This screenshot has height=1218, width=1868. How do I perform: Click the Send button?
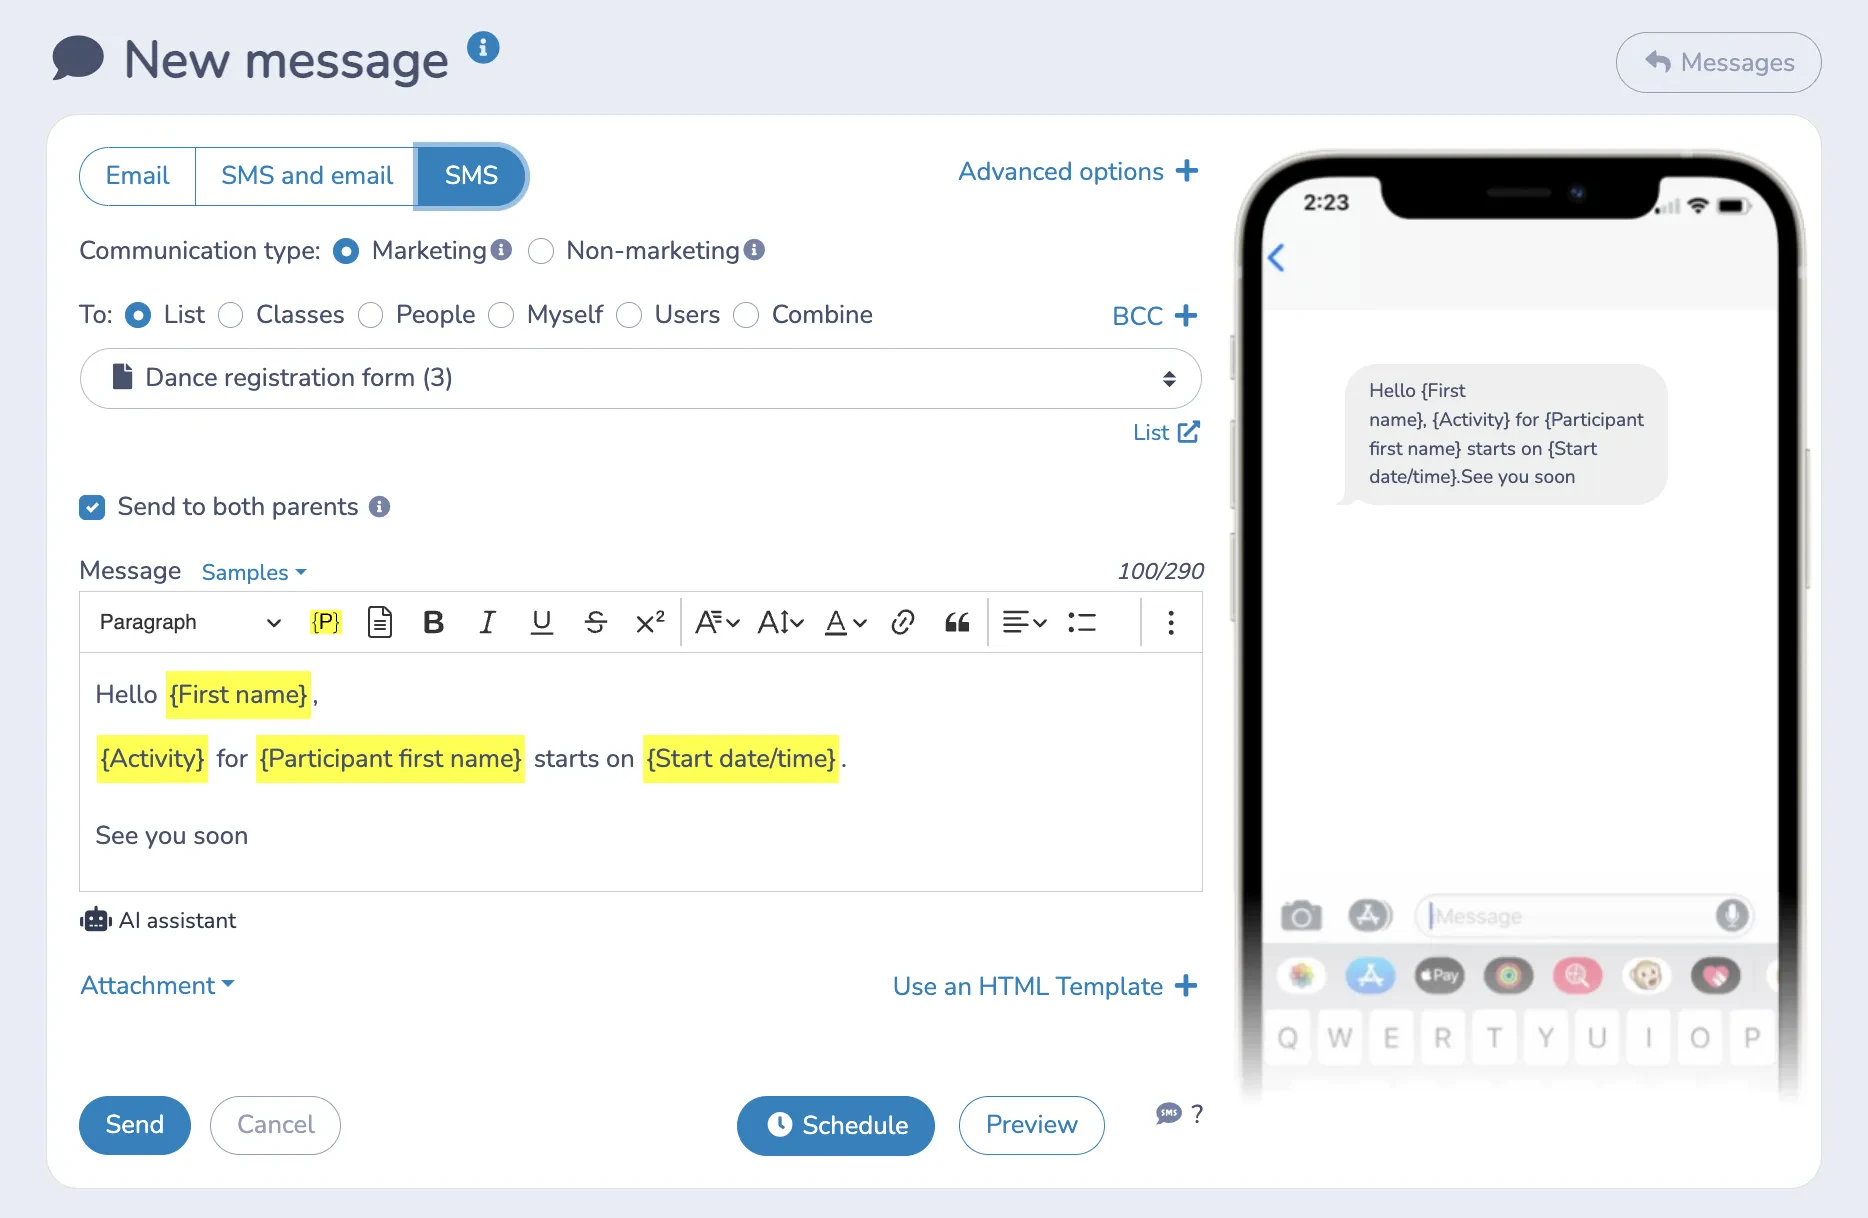[x=135, y=1125]
